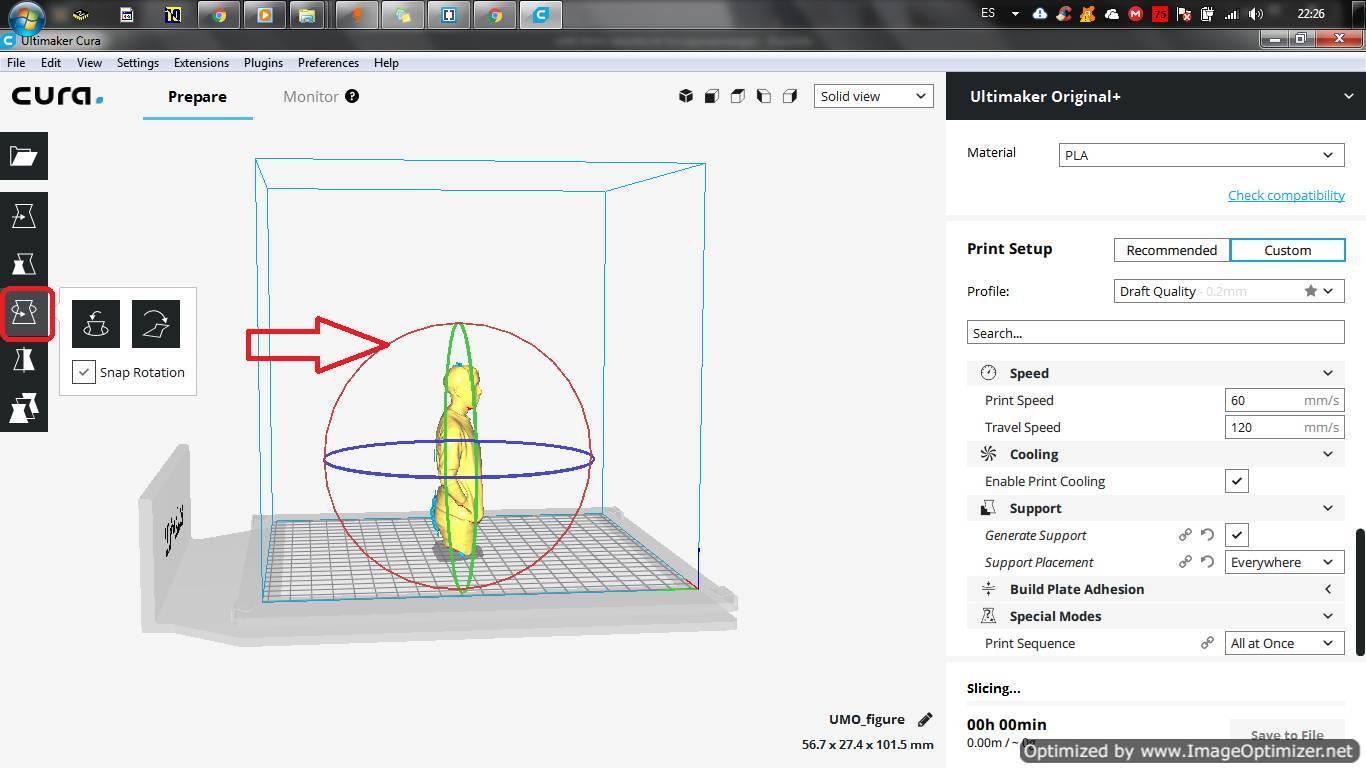Edit the UMO_figure job name pencil
Viewport: 1366px width, 768px height.
(x=925, y=719)
